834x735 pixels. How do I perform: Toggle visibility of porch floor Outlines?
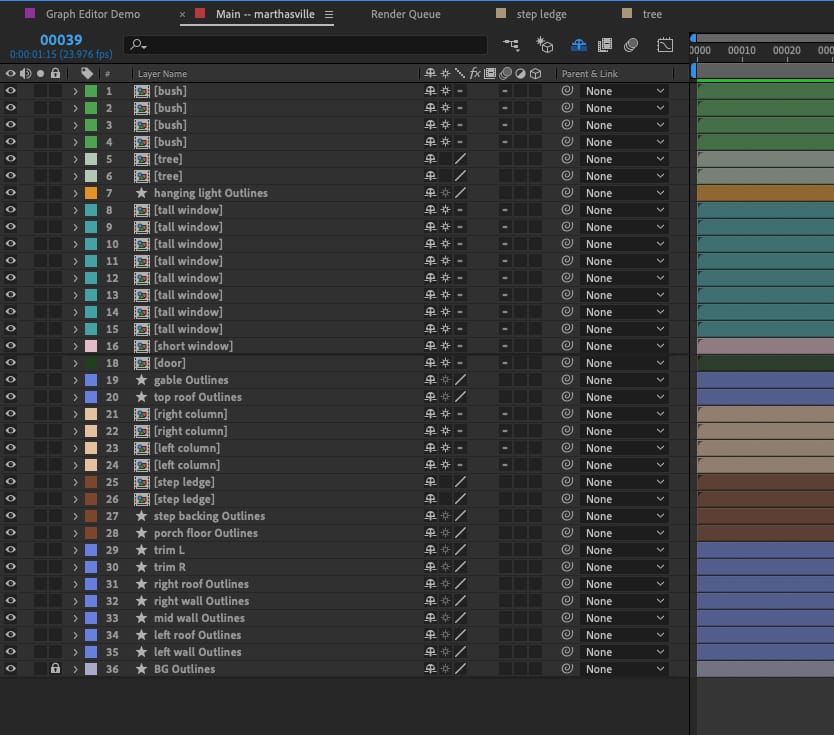(10, 533)
